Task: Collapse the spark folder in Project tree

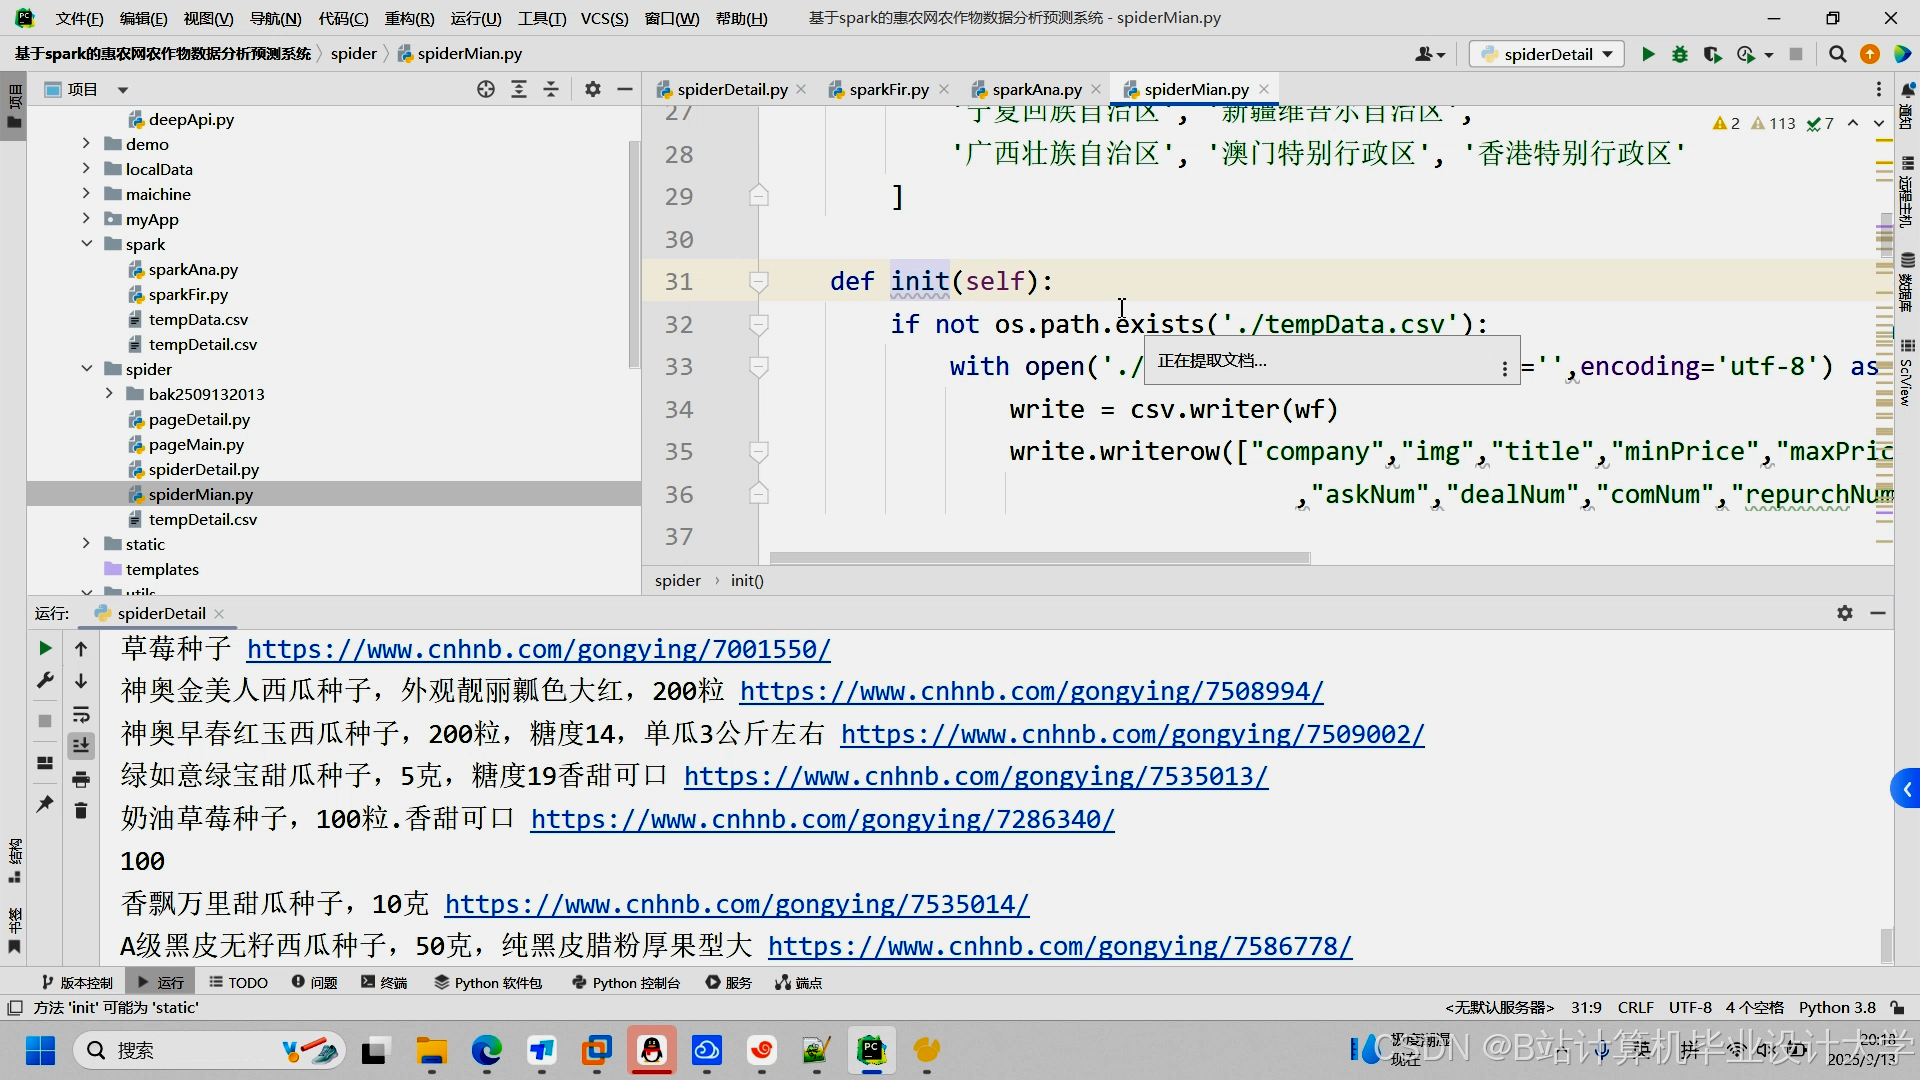Action: (x=88, y=244)
